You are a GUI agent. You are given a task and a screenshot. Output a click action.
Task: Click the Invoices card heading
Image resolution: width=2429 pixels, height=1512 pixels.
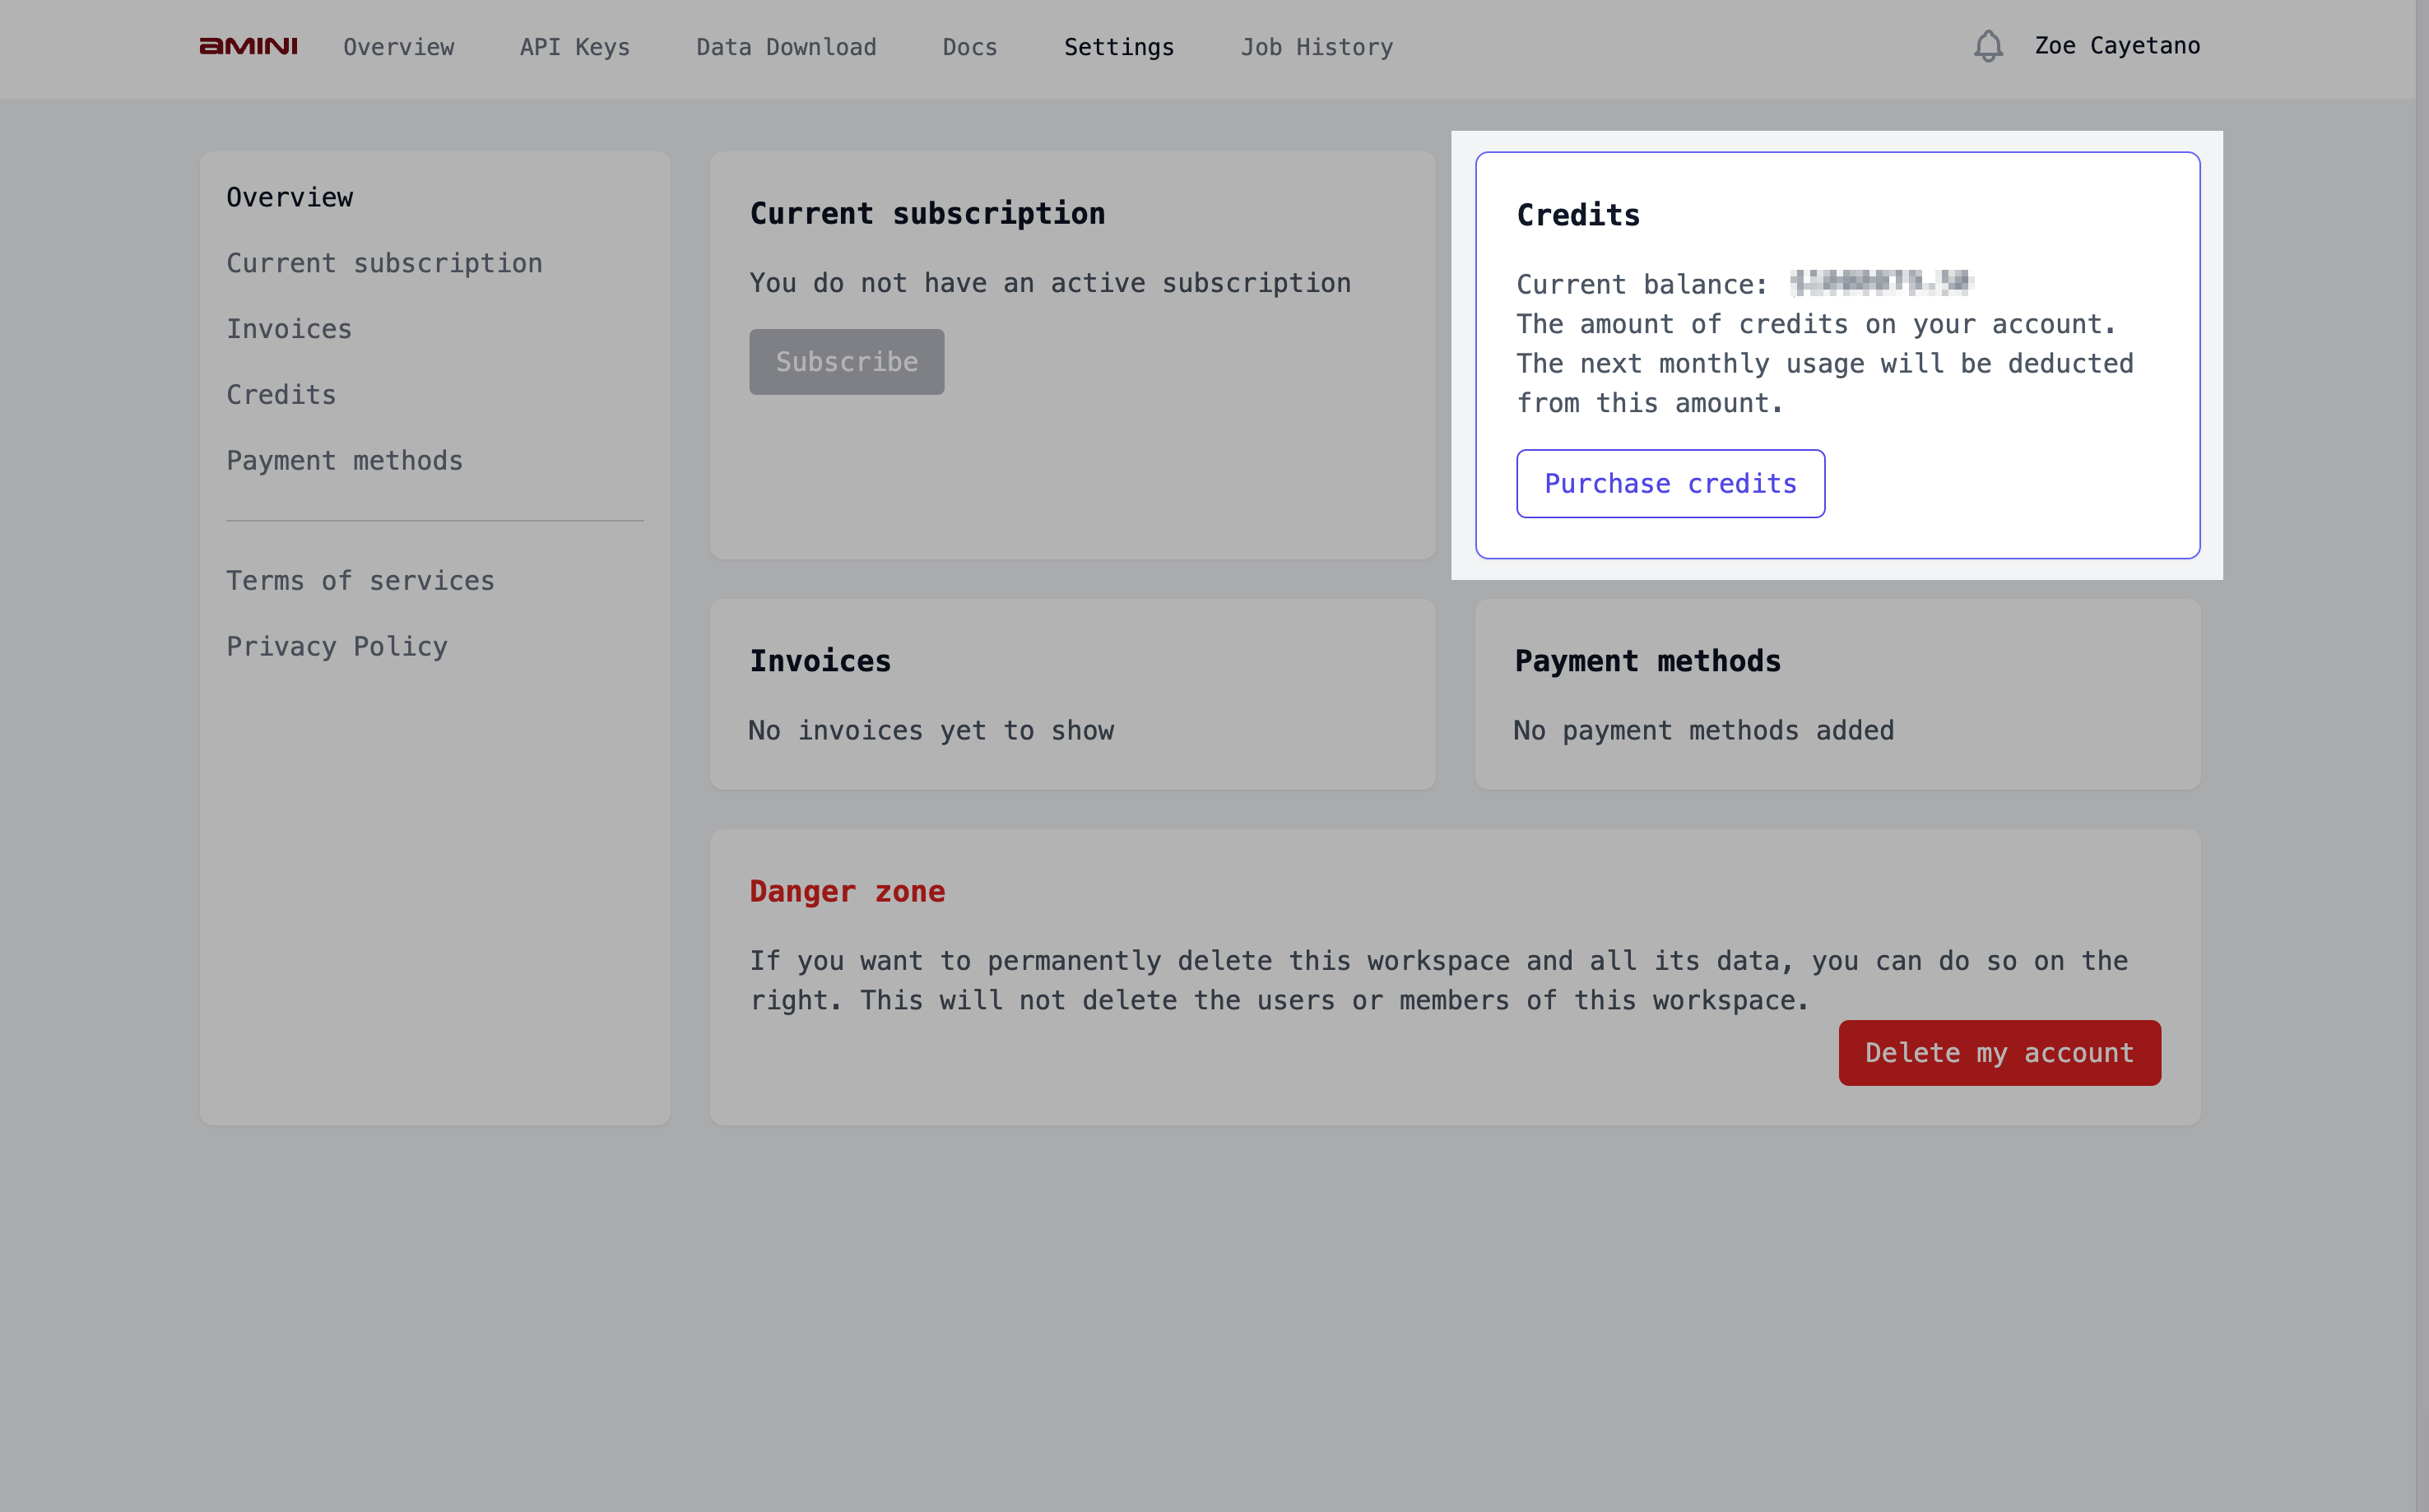click(x=820, y=661)
